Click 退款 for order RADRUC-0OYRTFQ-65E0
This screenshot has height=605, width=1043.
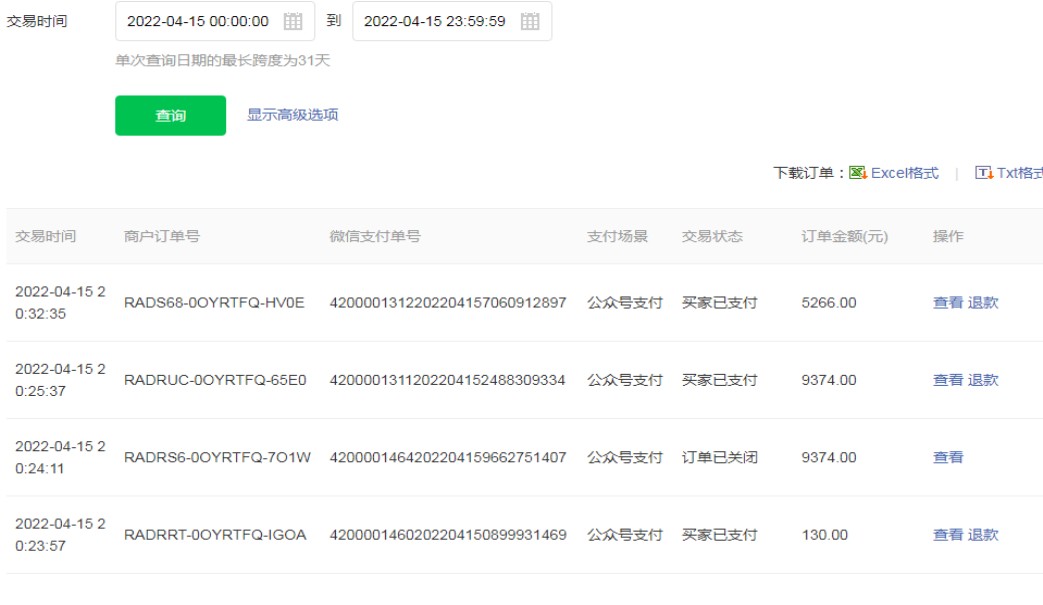pyautogui.click(x=983, y=380)
